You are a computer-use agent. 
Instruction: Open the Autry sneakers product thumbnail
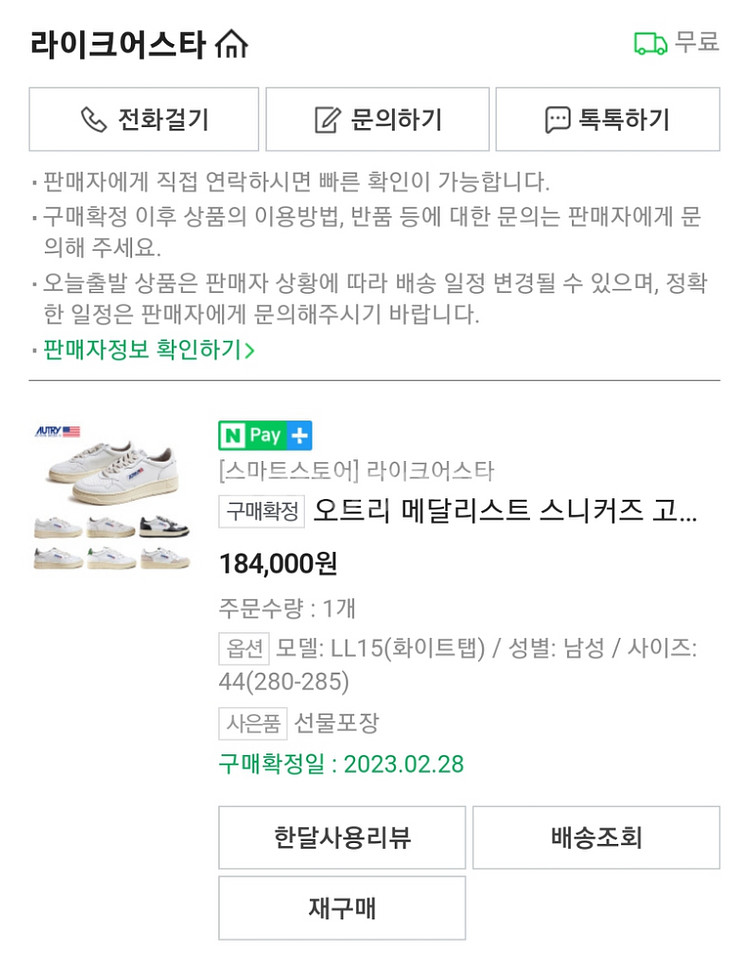point(111,497)
